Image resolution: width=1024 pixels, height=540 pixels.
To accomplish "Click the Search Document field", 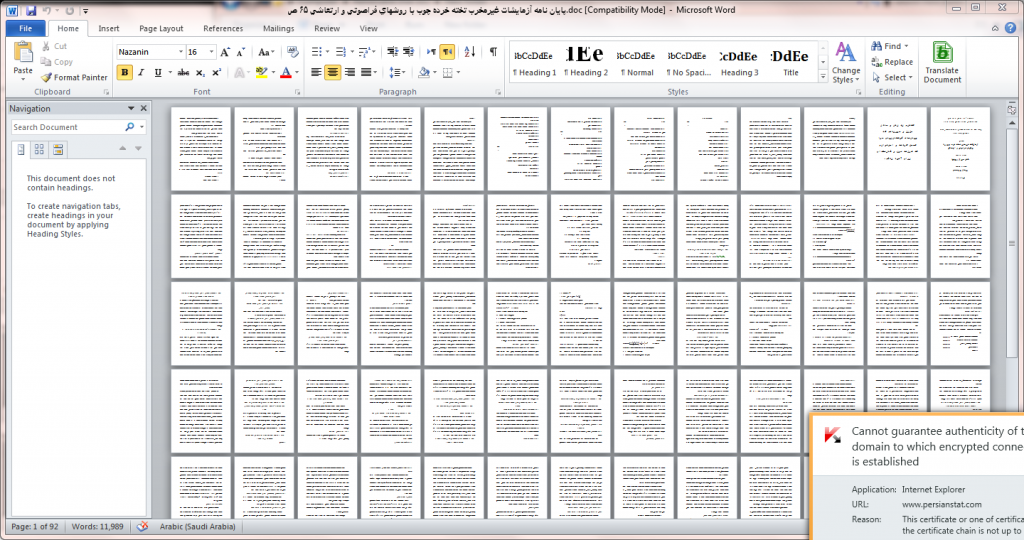I will (68, 127).
